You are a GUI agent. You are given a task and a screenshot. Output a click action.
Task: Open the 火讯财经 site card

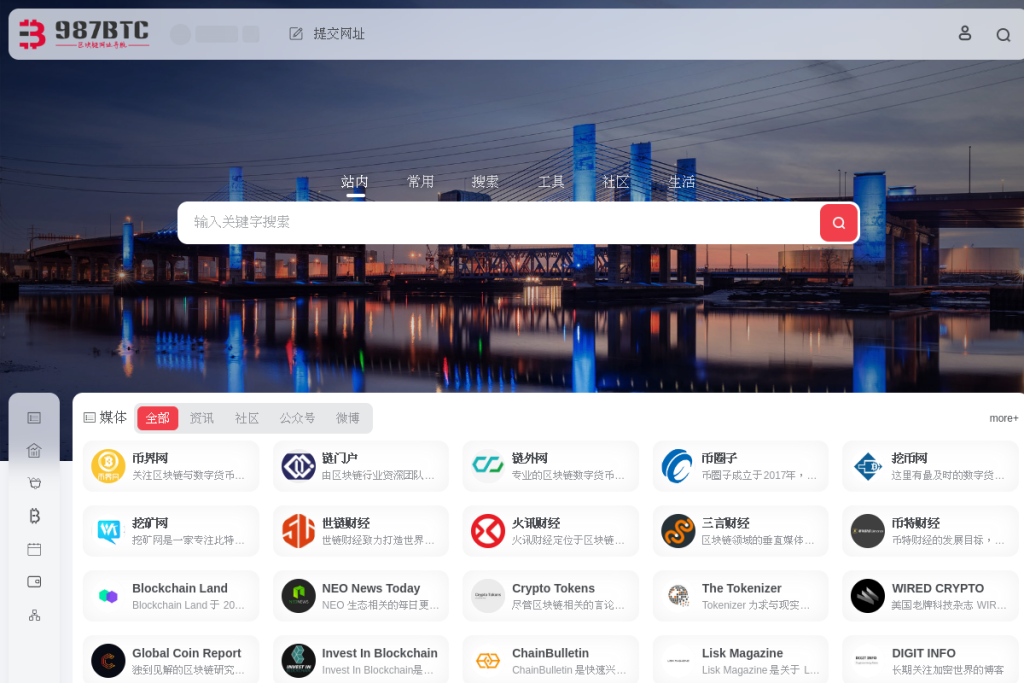(x=550, y=531)
